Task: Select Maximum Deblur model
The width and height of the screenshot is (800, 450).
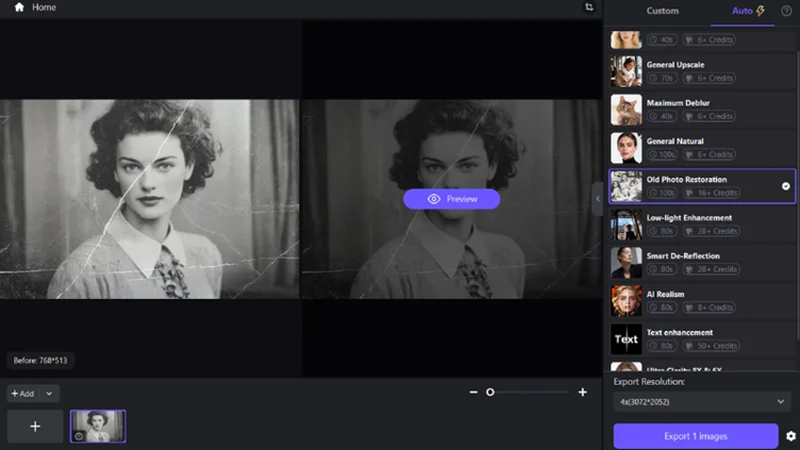Action: point(702,110)
